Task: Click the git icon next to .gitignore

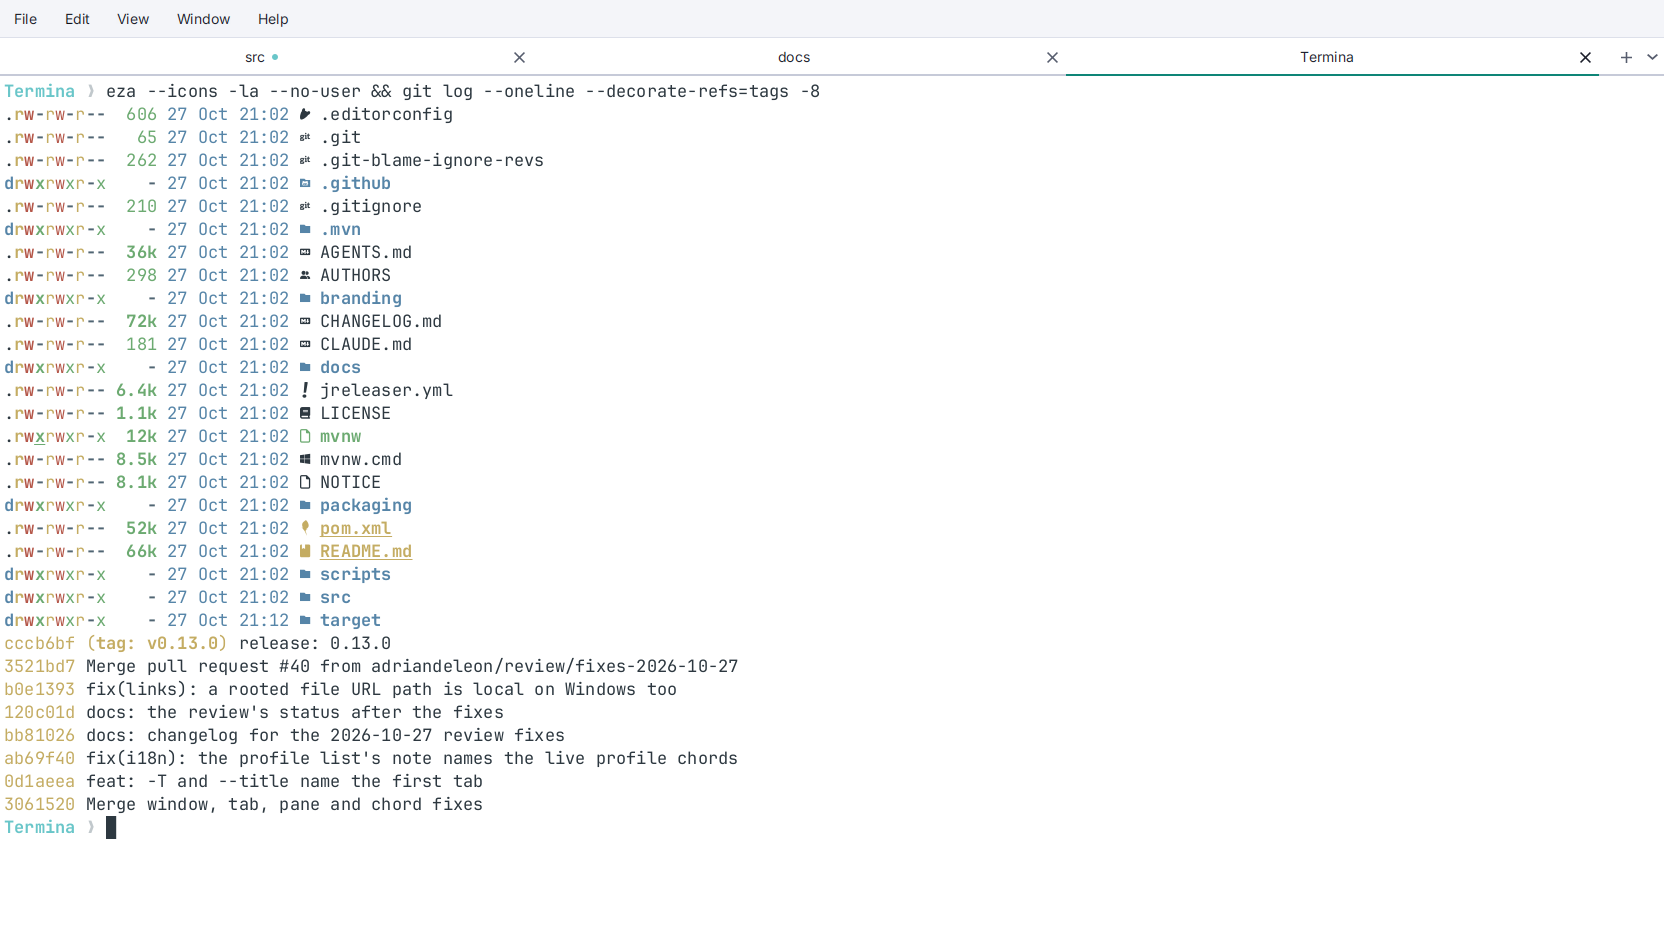Action: click(x=305, y=206)
